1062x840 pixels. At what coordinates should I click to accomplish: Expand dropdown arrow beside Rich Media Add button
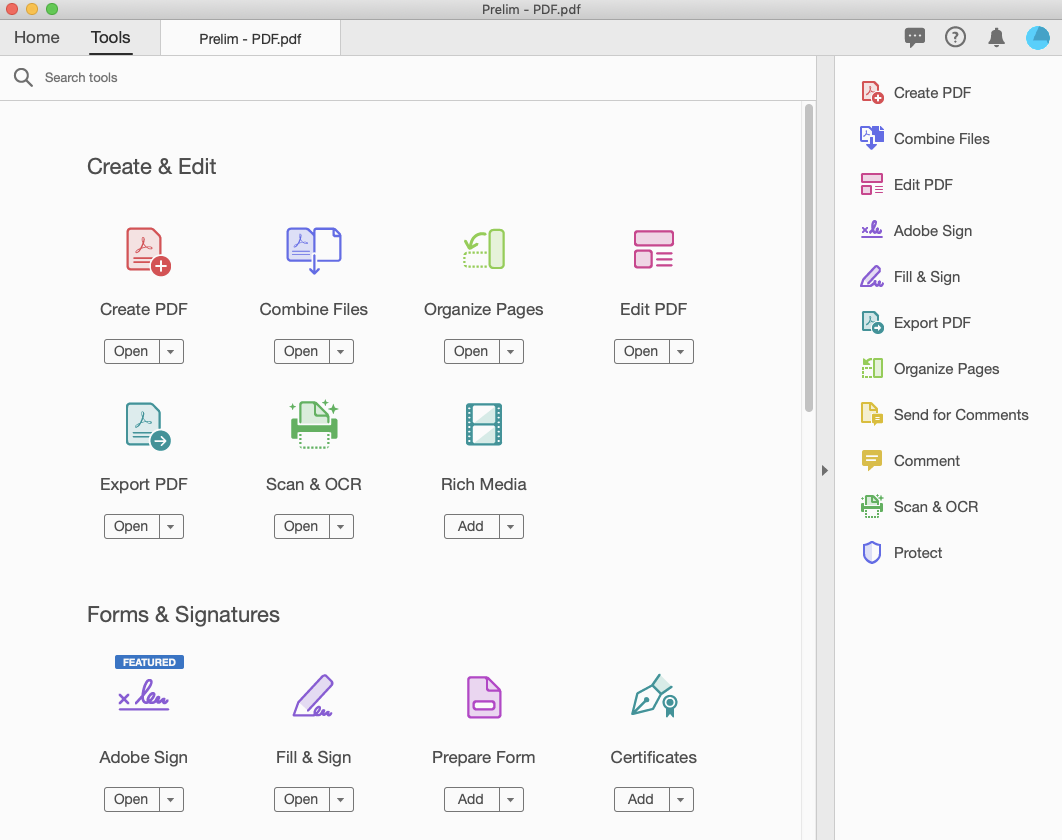[x=511, y=526]
